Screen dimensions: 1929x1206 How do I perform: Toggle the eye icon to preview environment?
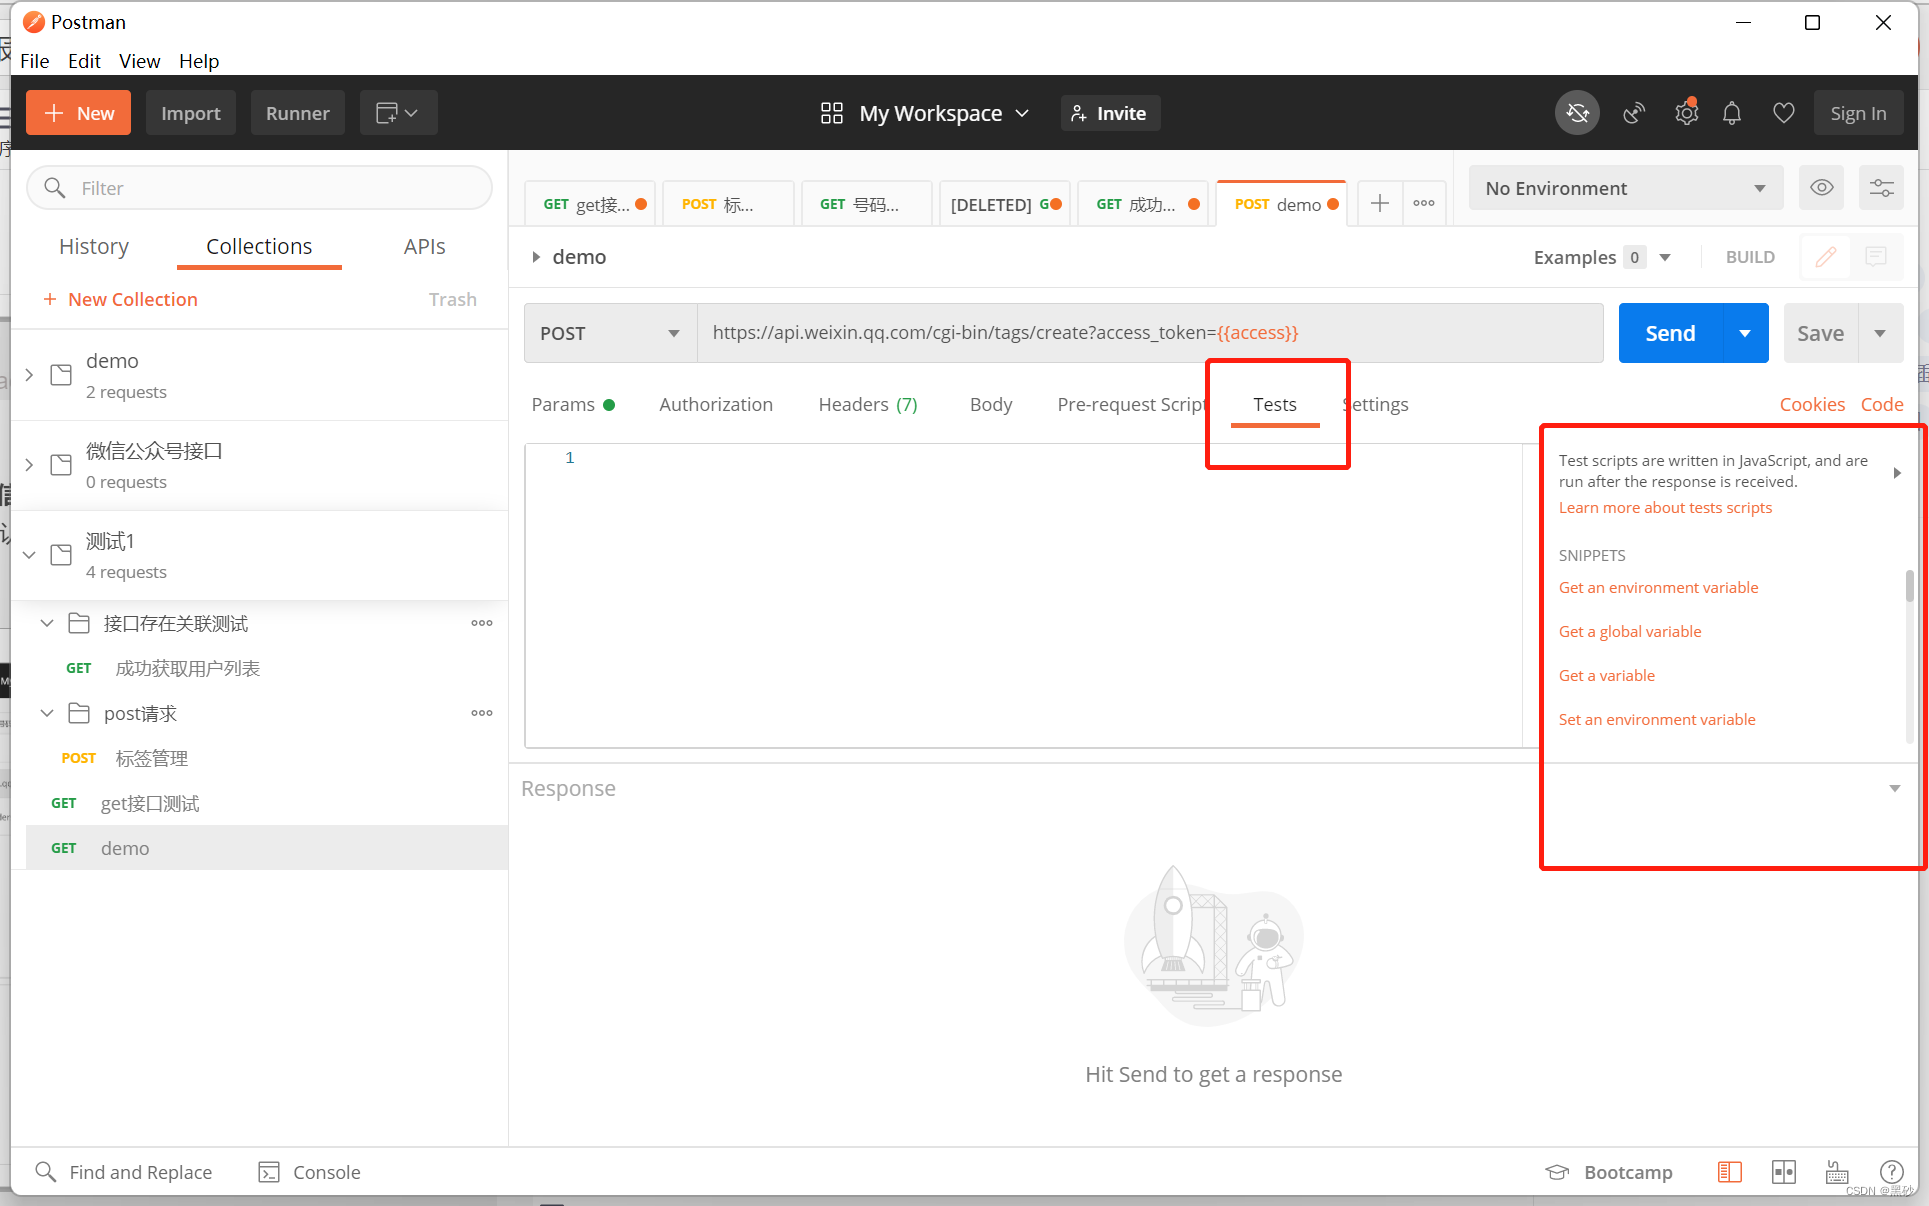coord(1821,188)
